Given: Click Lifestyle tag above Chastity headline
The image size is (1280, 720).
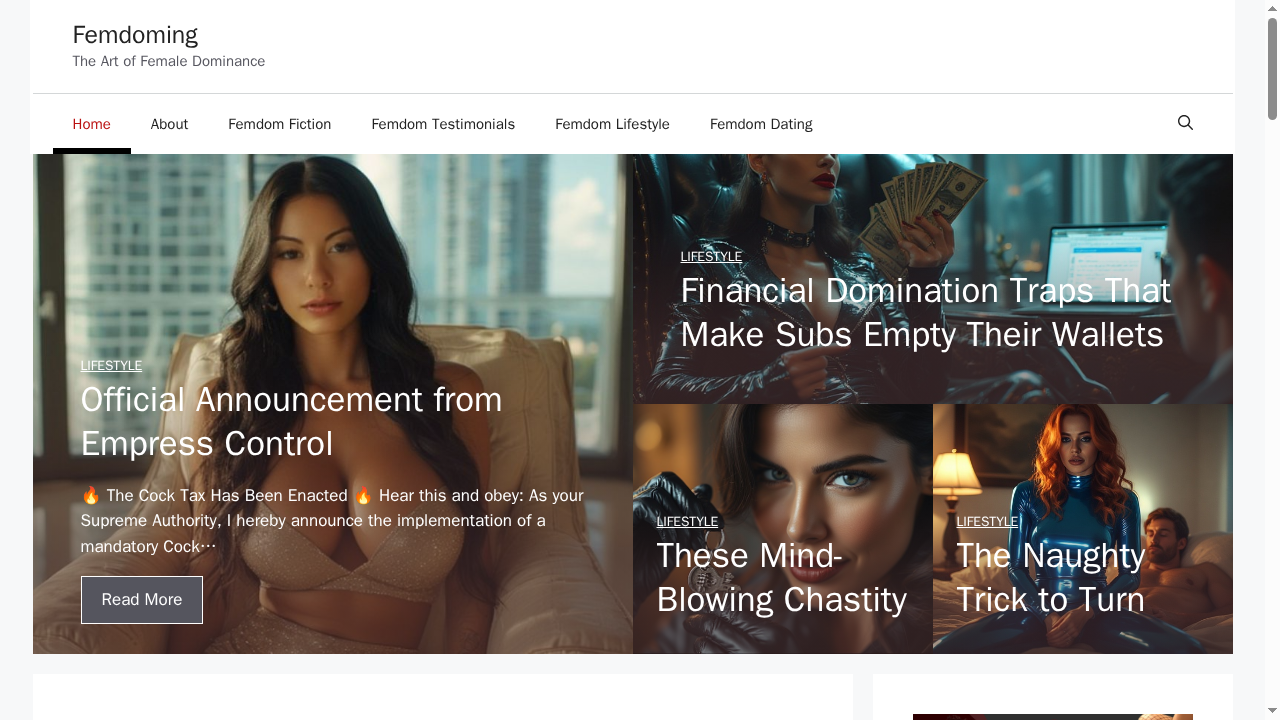Looking at the screenshot, I should pyautogui.click(x=687, y=522).
